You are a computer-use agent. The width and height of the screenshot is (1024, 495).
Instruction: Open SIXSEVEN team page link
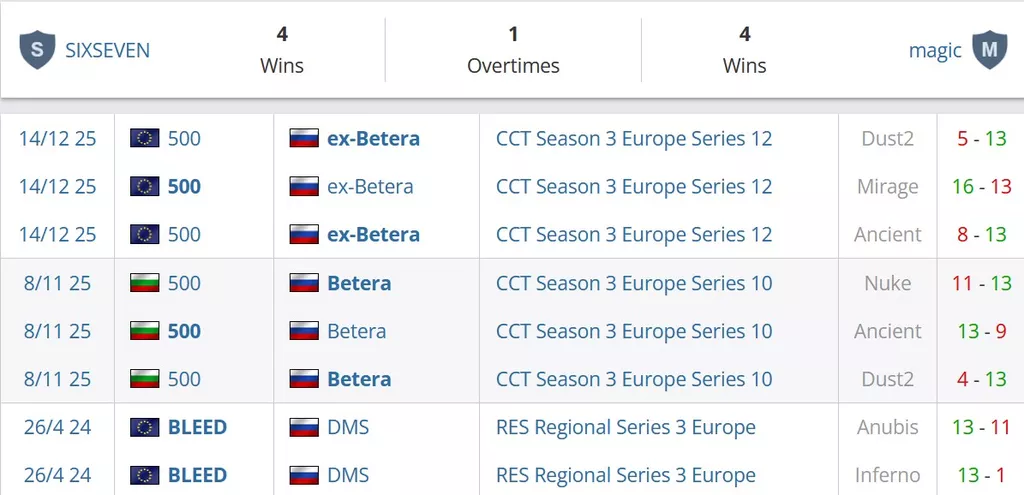point(107,50)
